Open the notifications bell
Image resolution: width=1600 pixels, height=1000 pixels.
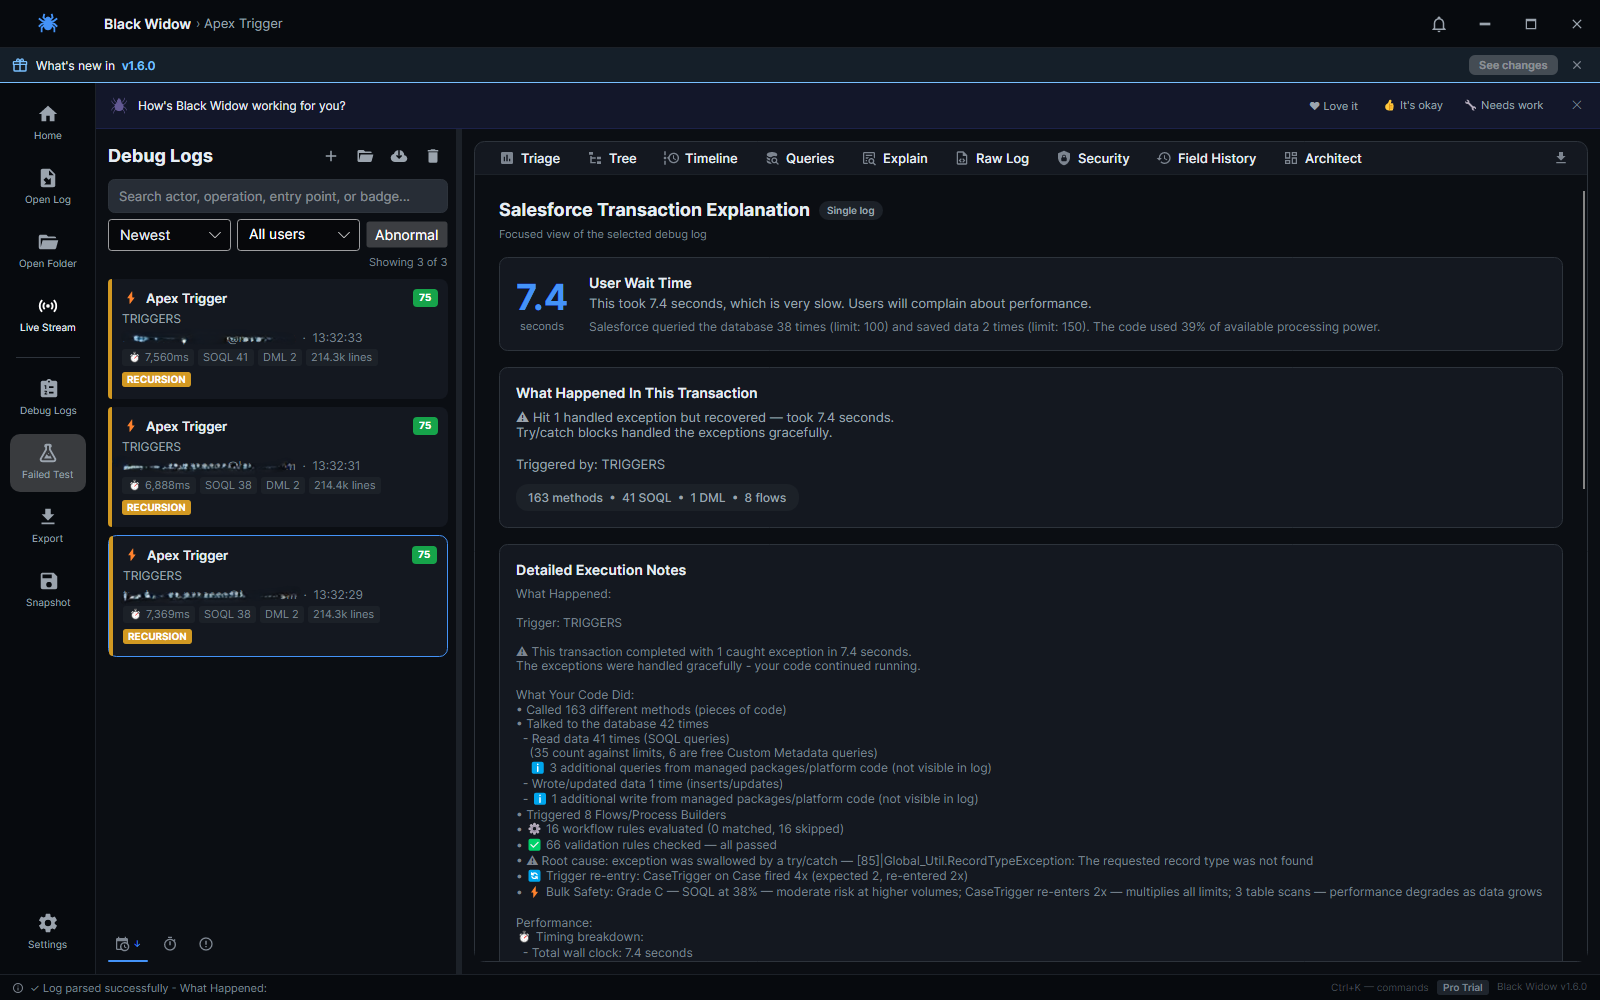point(1439,24)
